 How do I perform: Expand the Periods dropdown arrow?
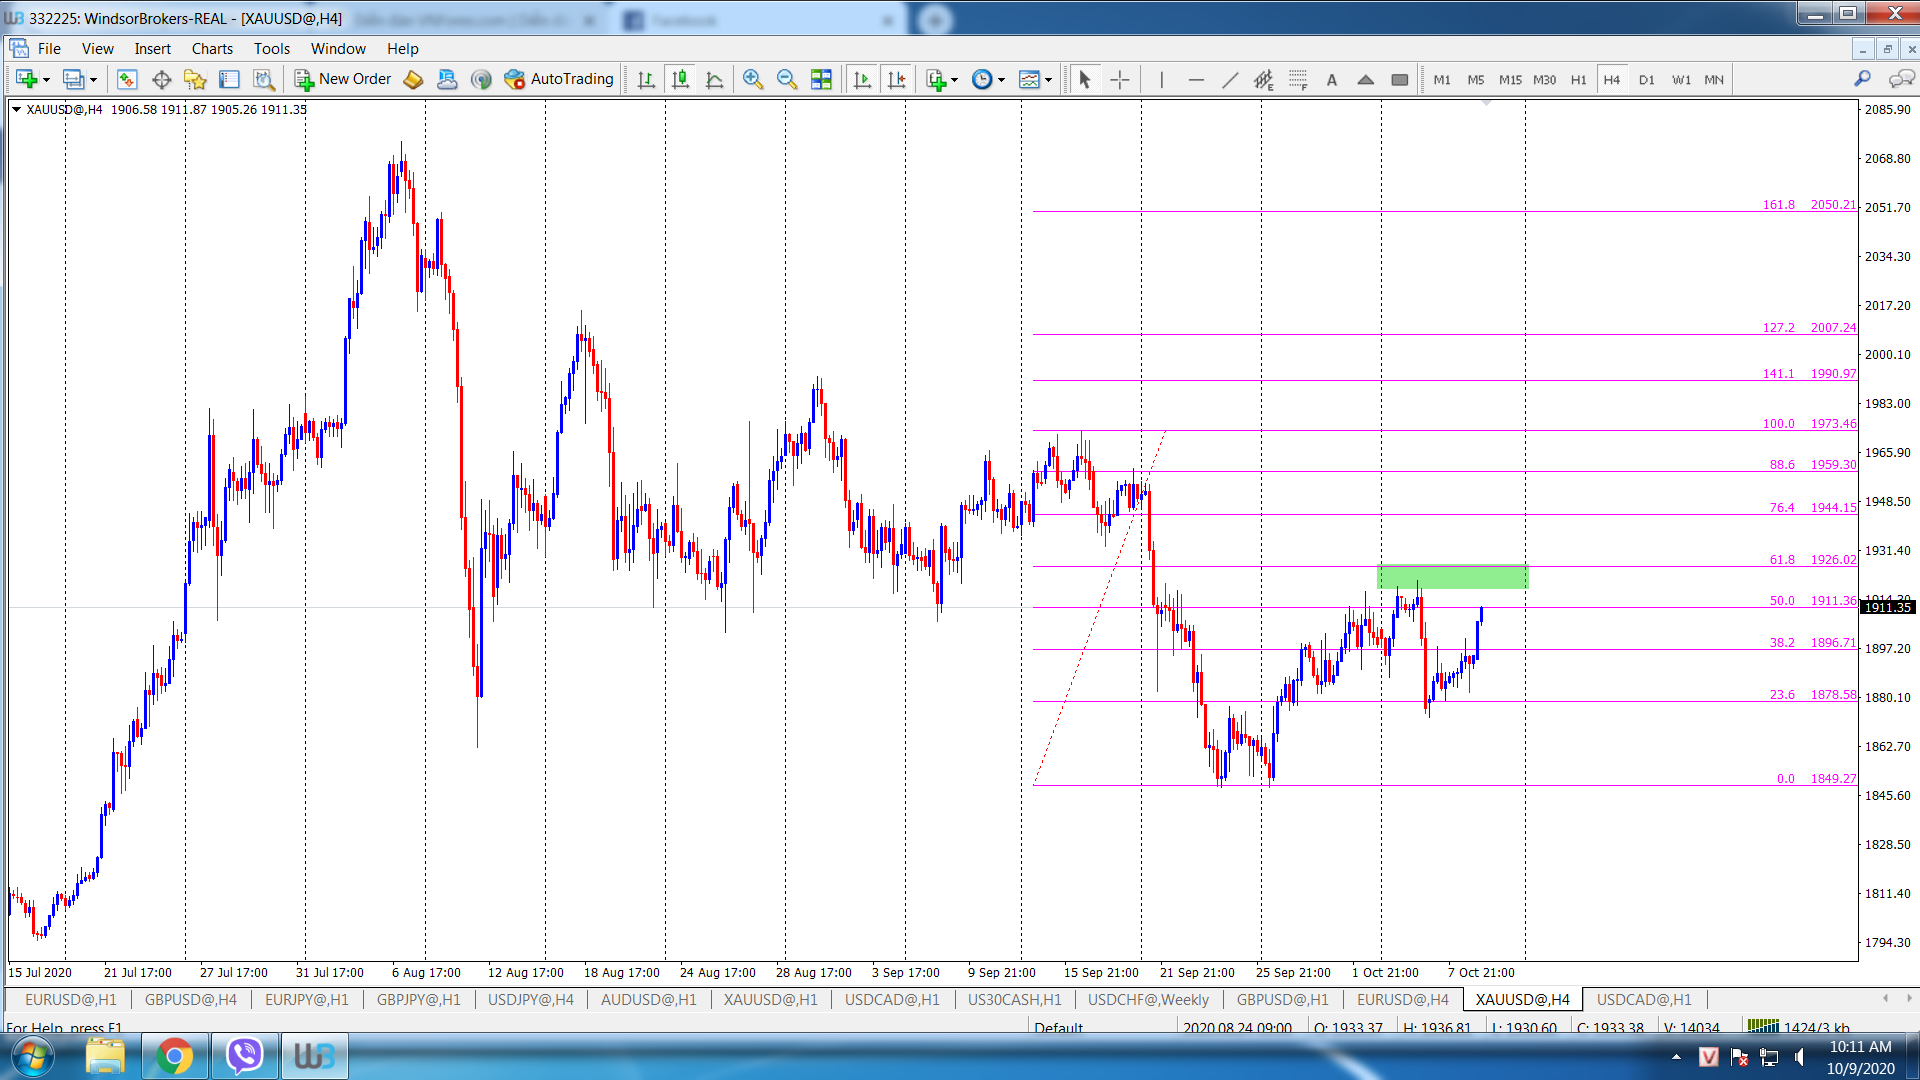(1002, 80)
